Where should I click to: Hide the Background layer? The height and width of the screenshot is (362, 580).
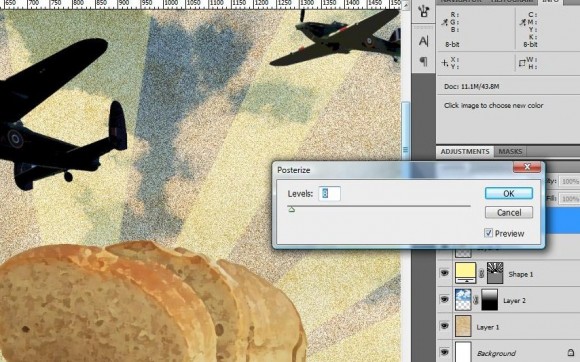444,352
